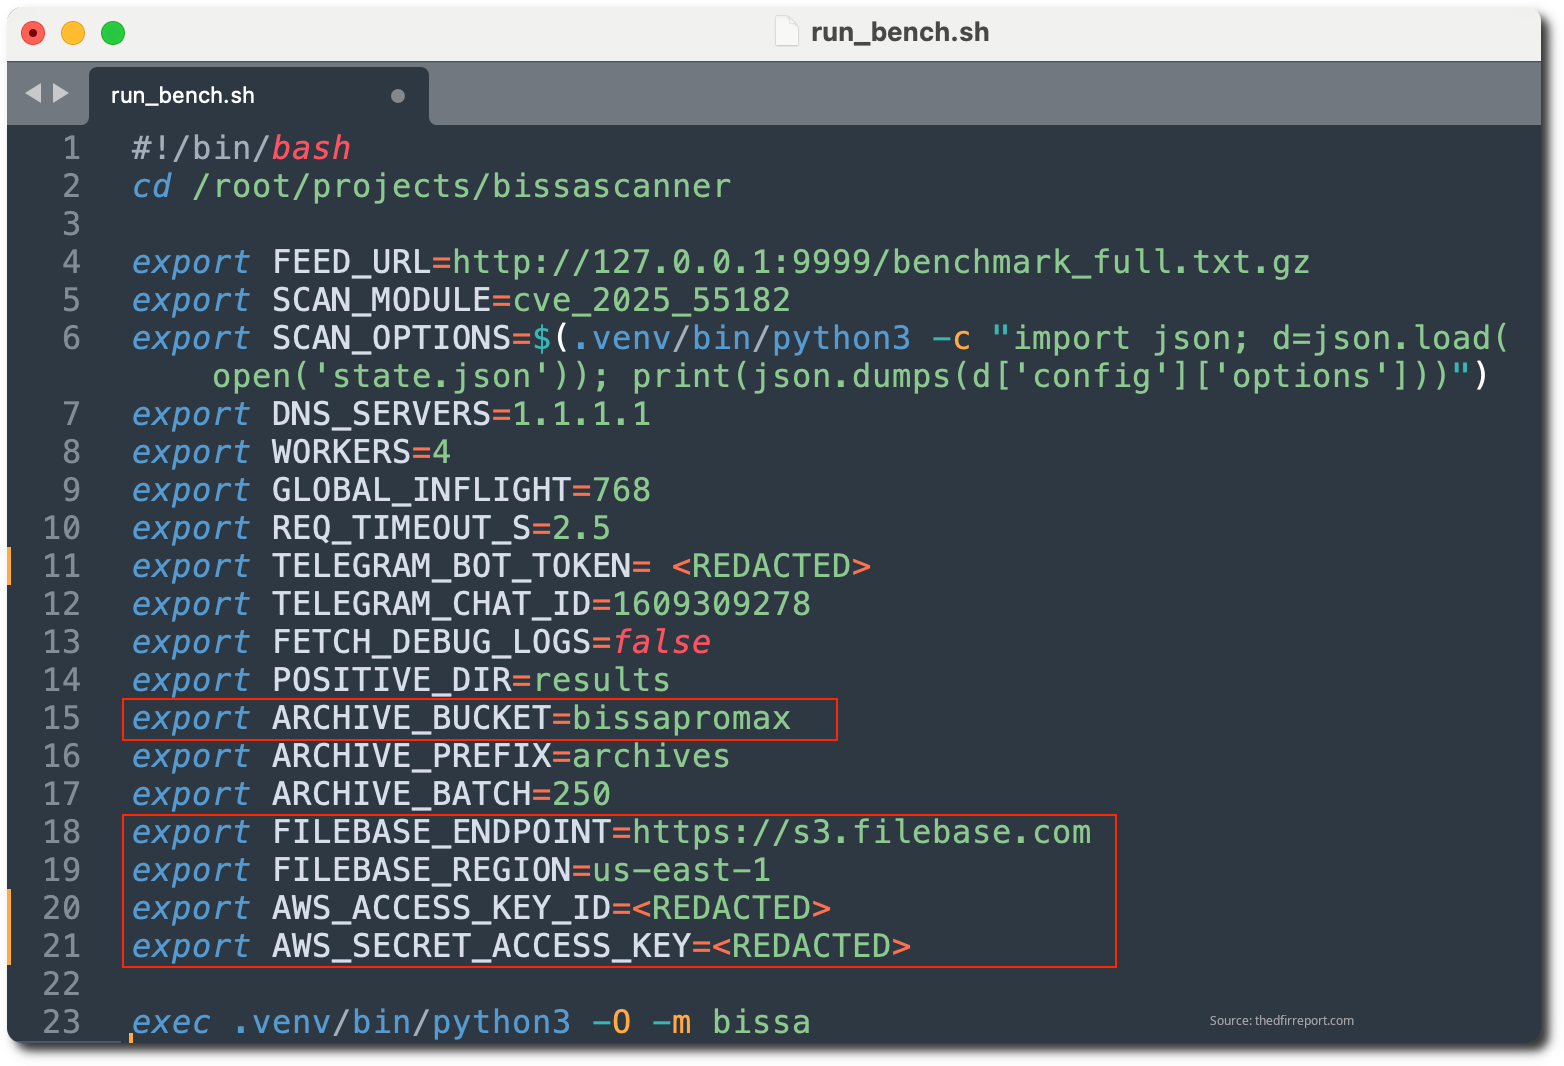Click the false value of FETCH_DEBUG_LOGS
The image size is (1564, 1066).
click(661, 642)
